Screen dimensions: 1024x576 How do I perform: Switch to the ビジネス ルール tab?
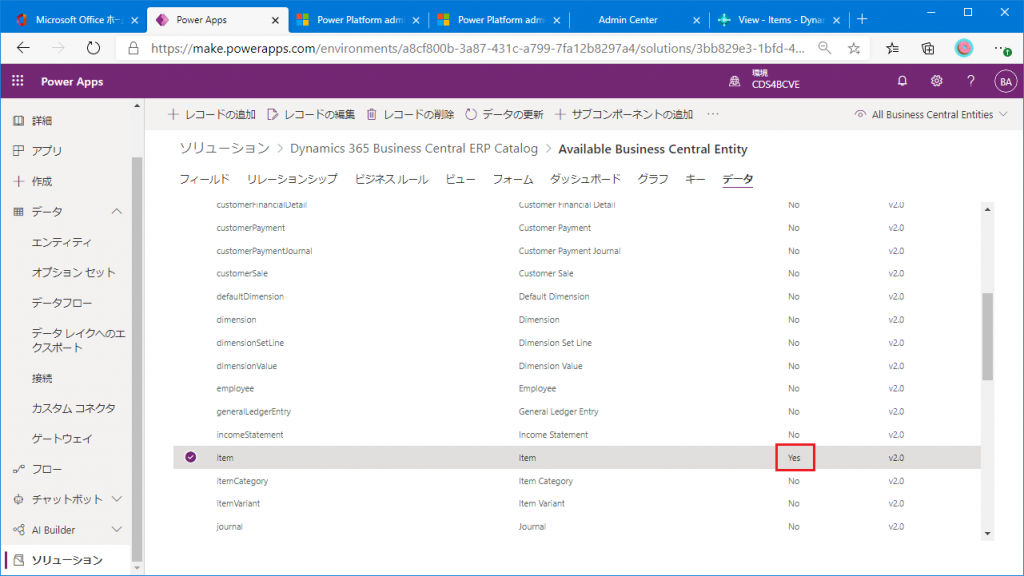(x=391, y=179)
